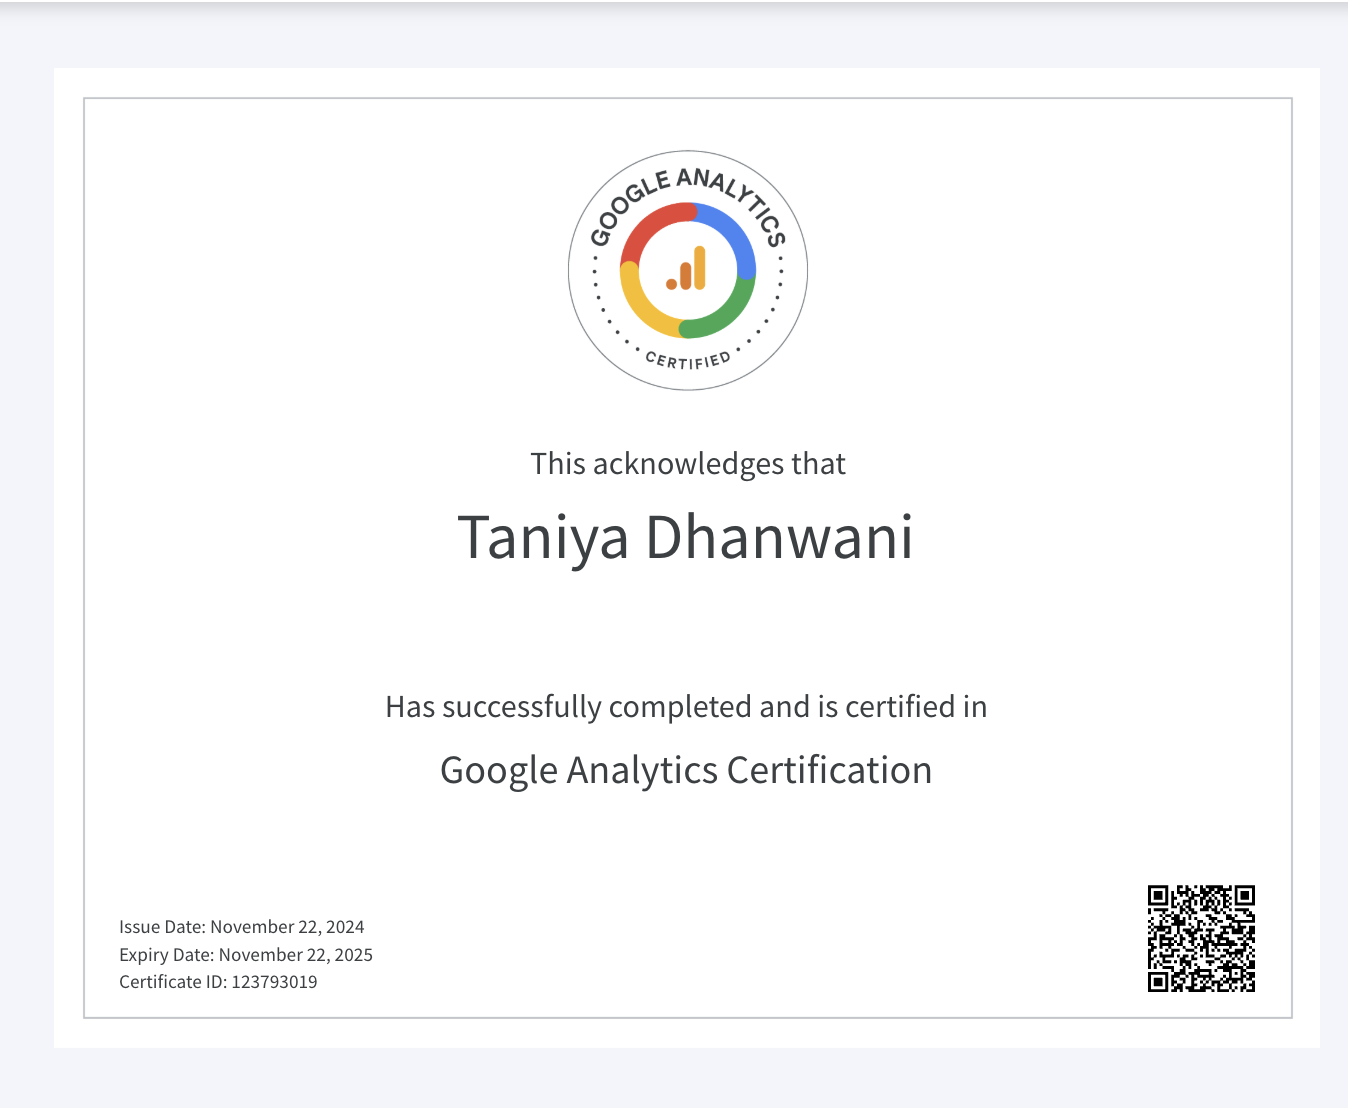Image resolution: width=1348 pixels, height=1108 pixels.
Task: Select the Certificate ID 123793019
Action: [x=218, y=982]
